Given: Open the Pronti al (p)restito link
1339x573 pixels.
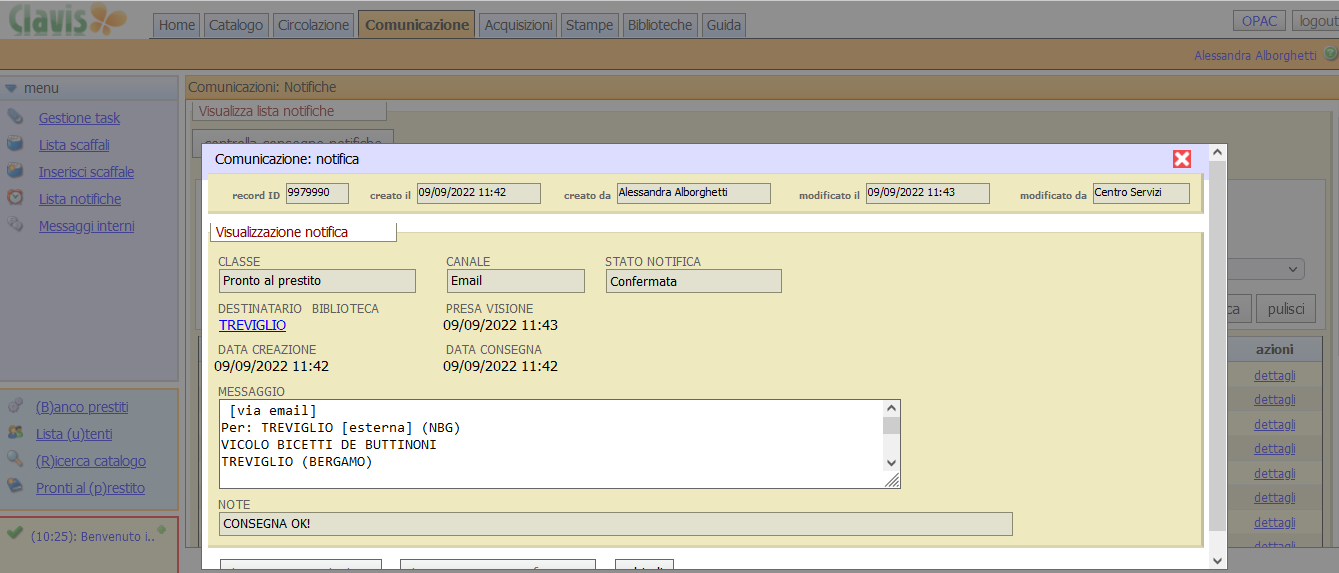Looking at the screenshot, I should click(90, 488).
